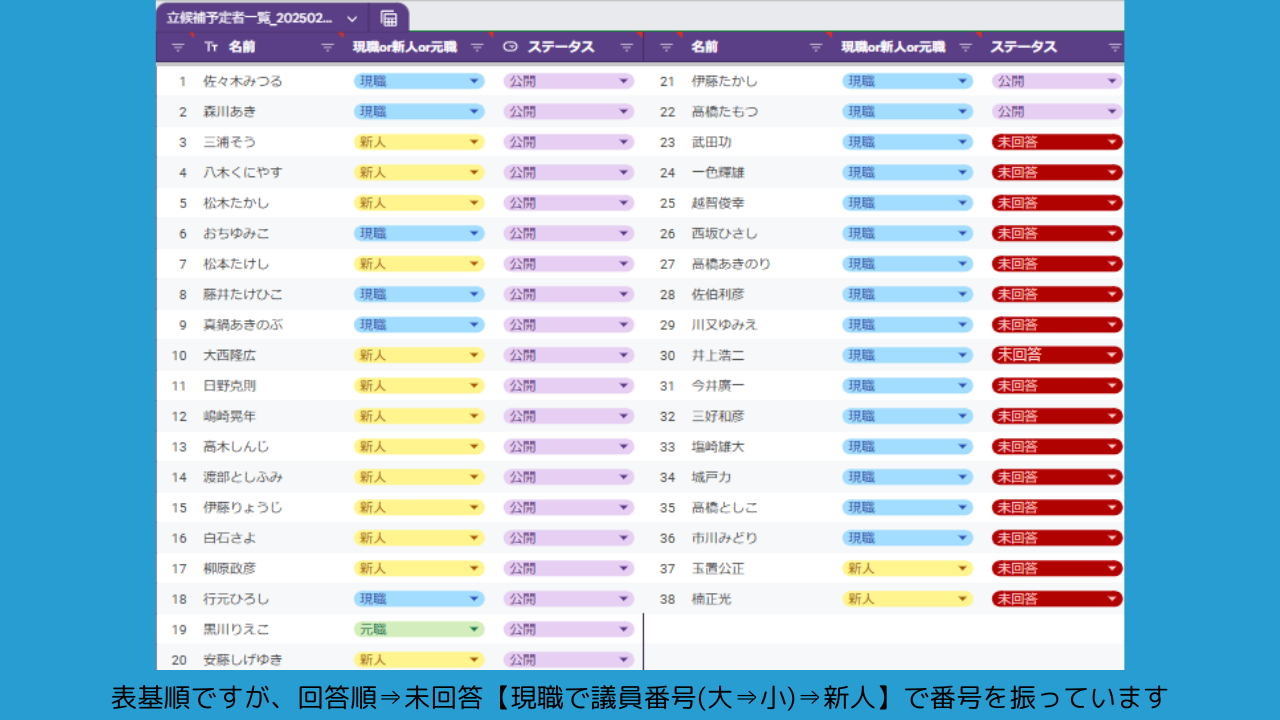Open 元職 dropdown for 黒川りえこ

tap(474, 630)
